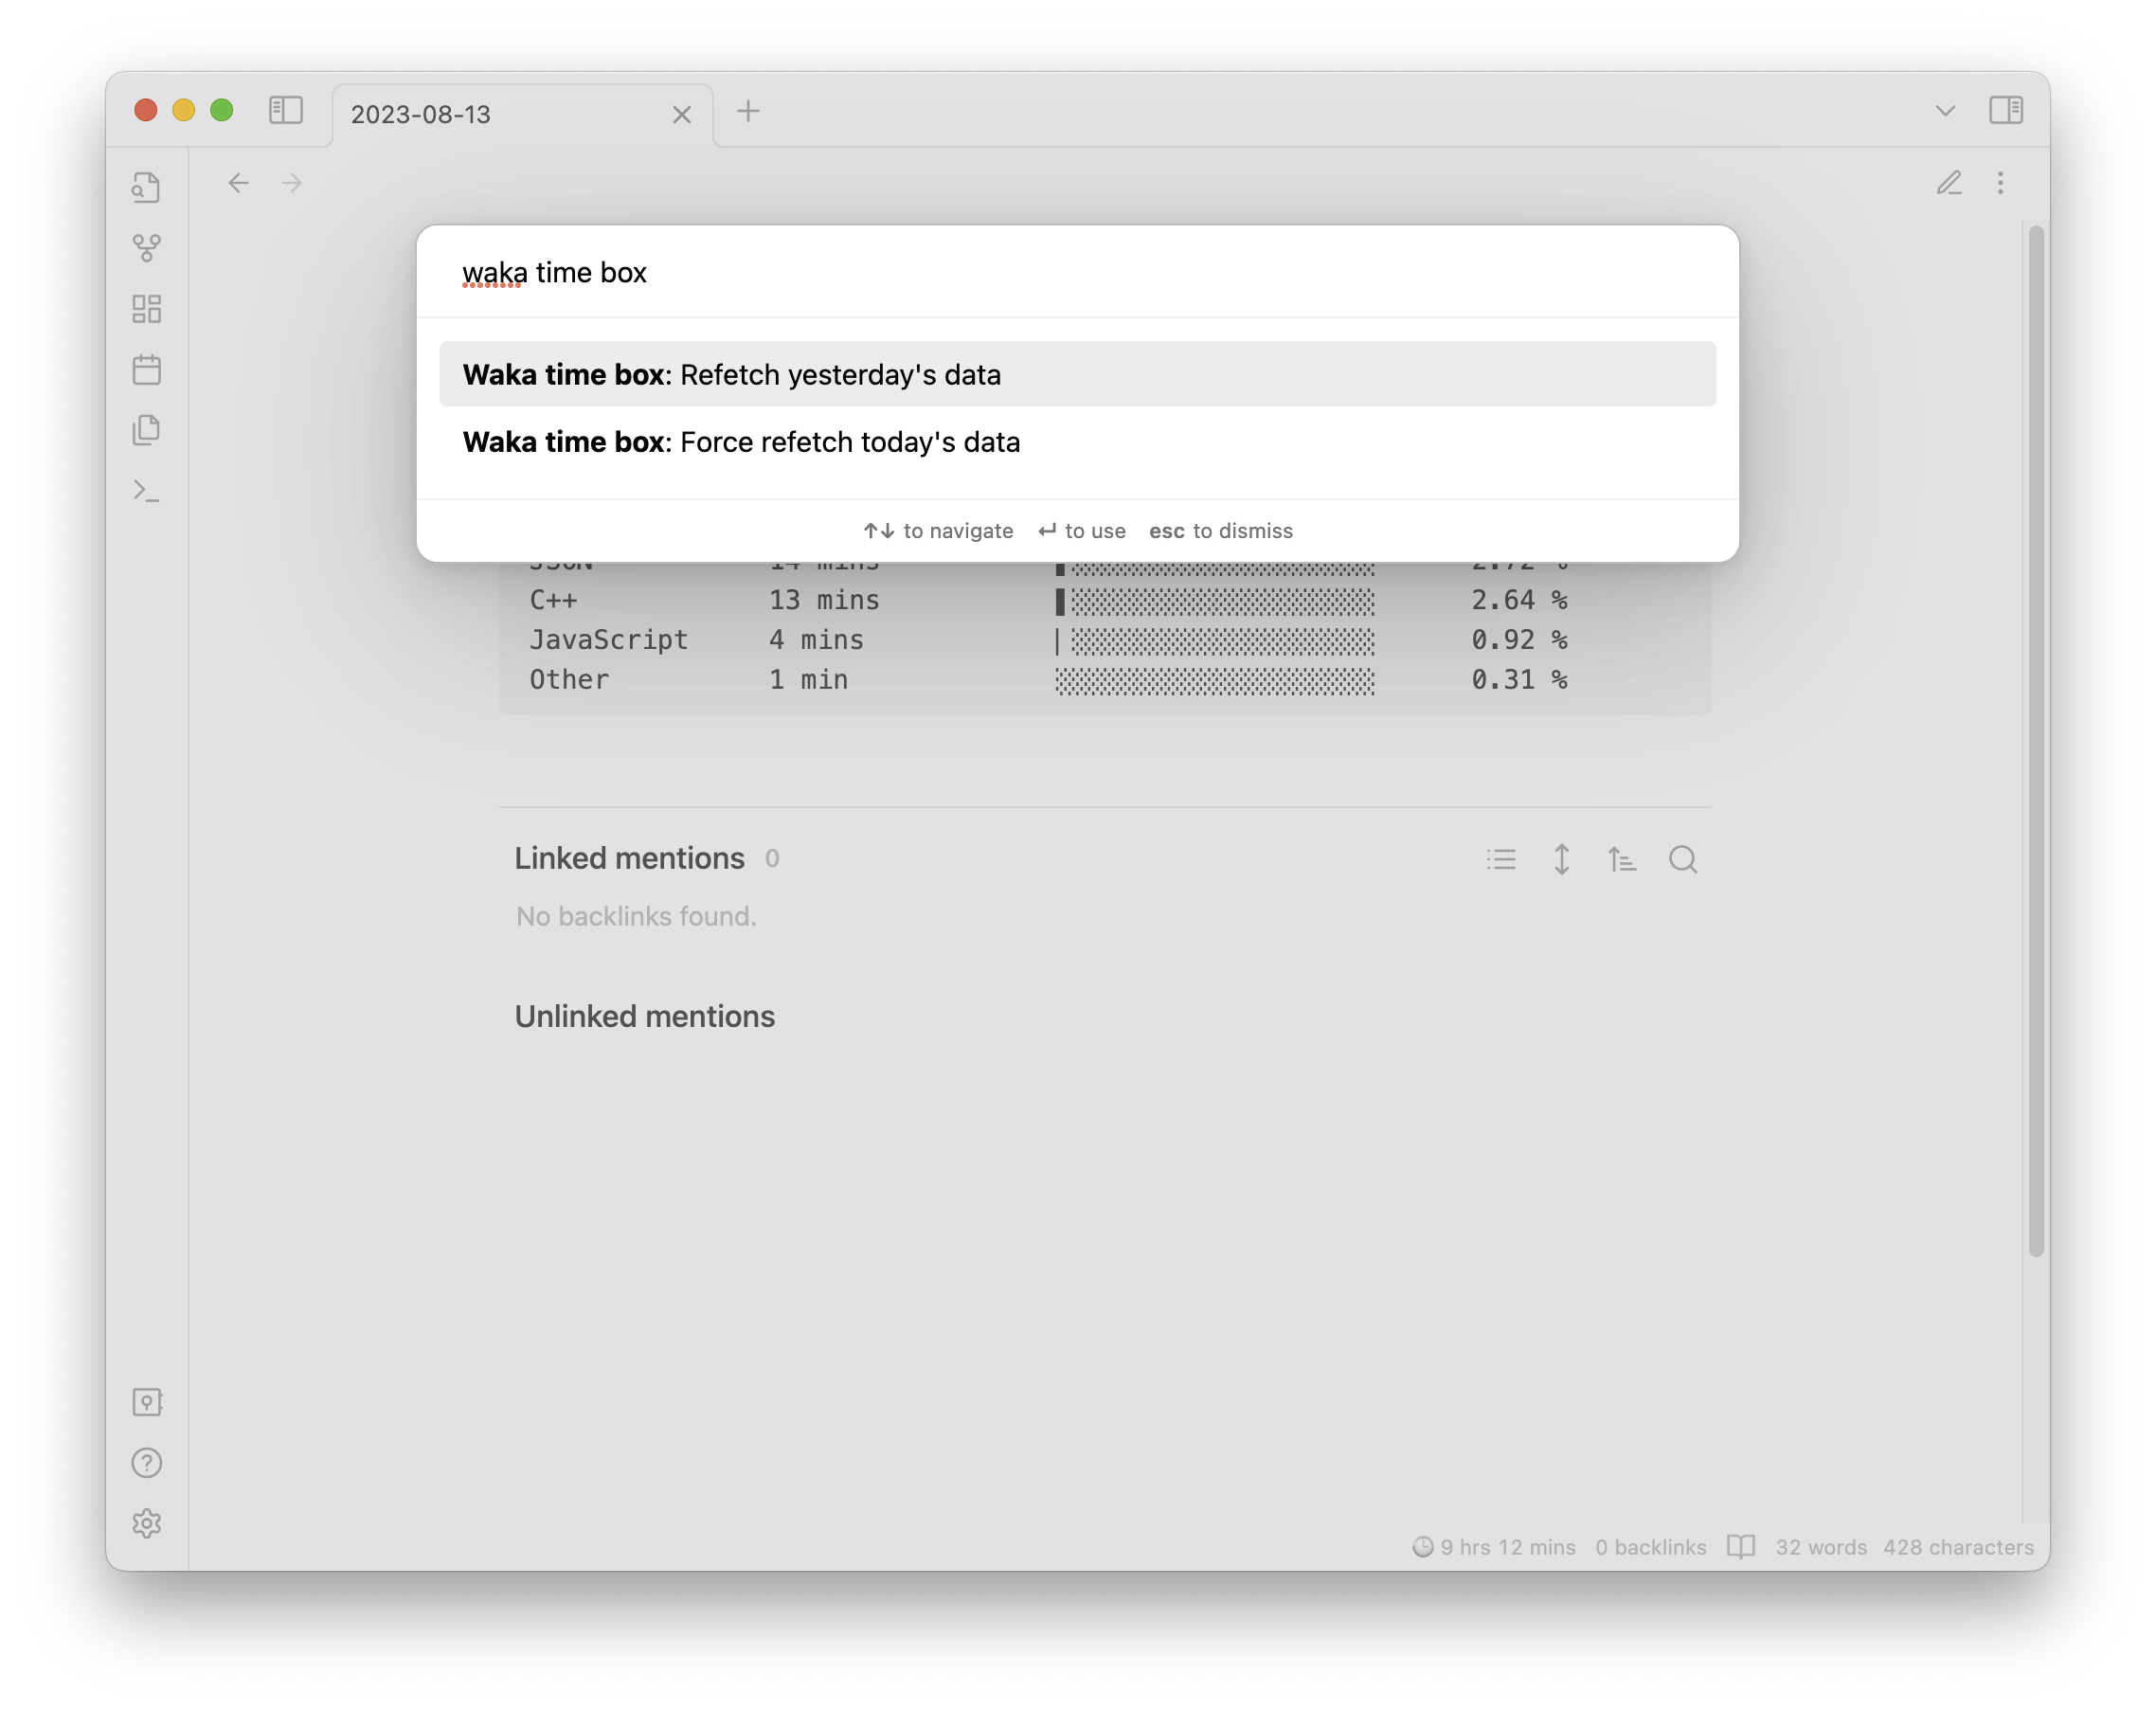Toggle left sidebar panel
This screenshot has width=2156, height=1711.
(286, 110)
